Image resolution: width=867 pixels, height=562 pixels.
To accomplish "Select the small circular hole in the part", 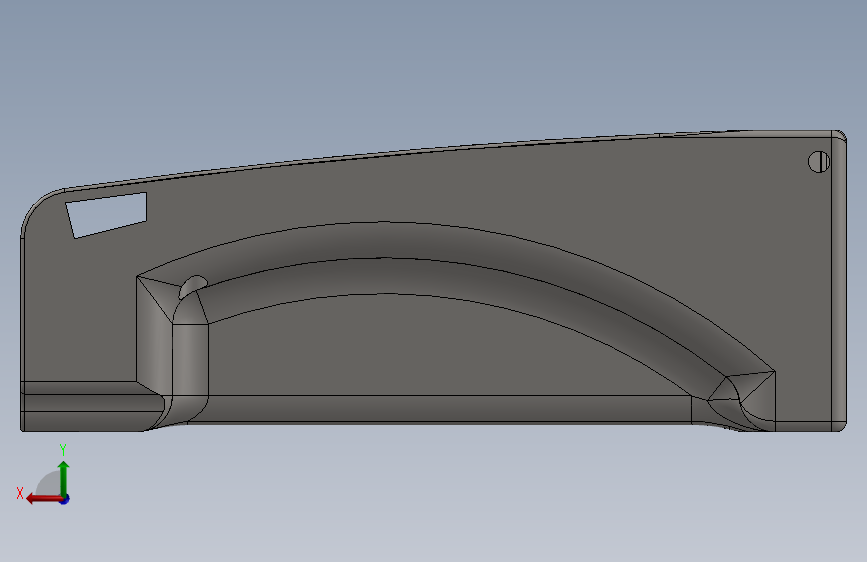I will (818, 162).
